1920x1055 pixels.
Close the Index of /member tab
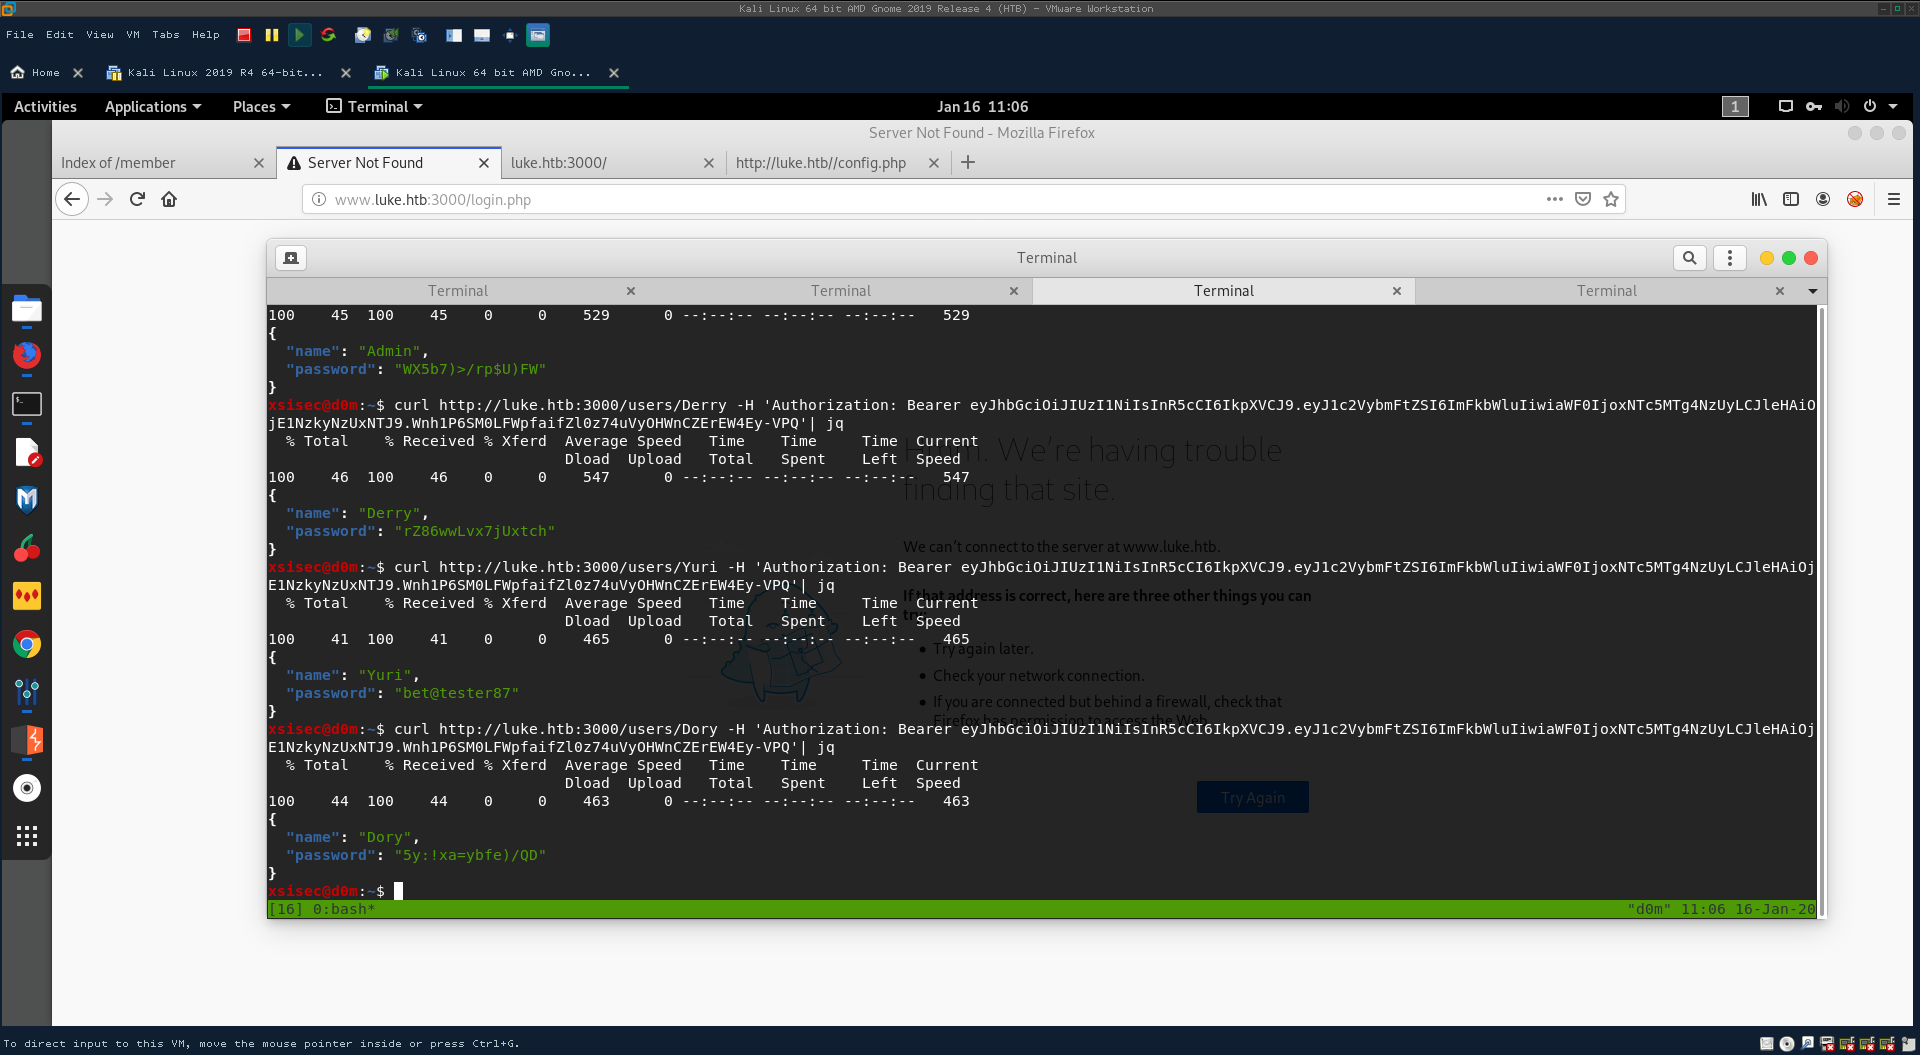pos(259,163)
